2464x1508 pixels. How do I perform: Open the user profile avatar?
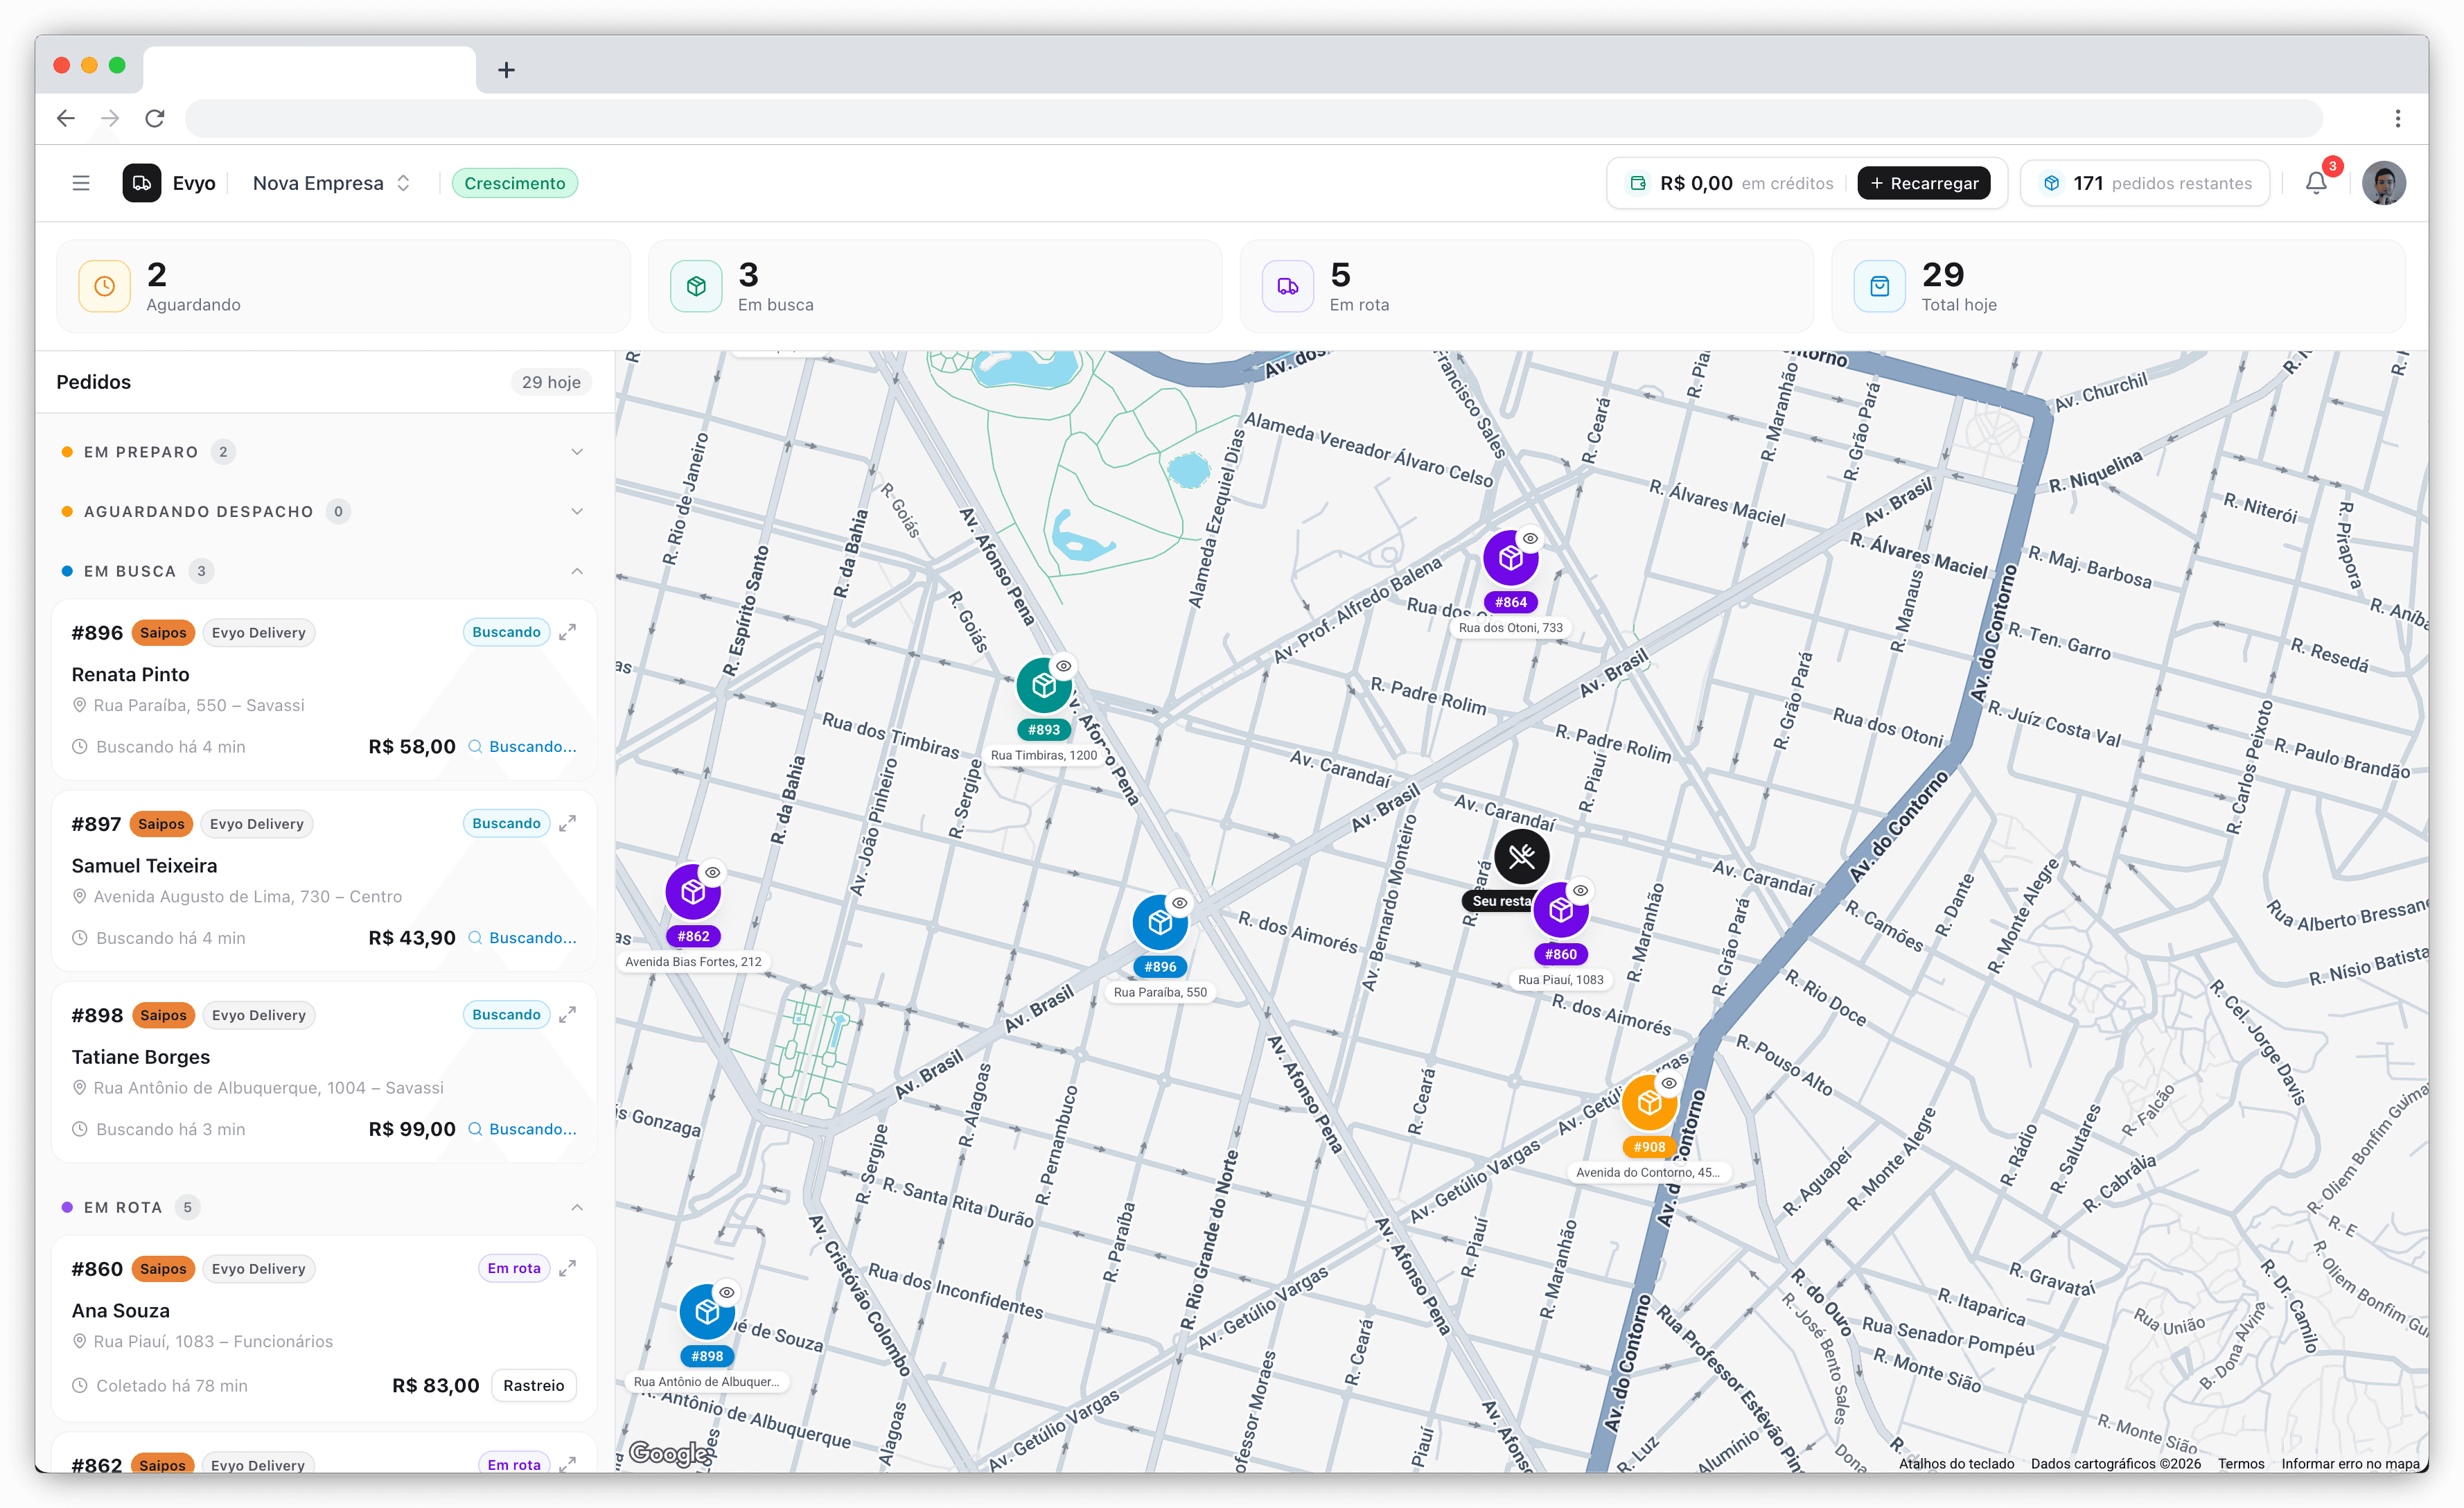tap(2383, 183)
